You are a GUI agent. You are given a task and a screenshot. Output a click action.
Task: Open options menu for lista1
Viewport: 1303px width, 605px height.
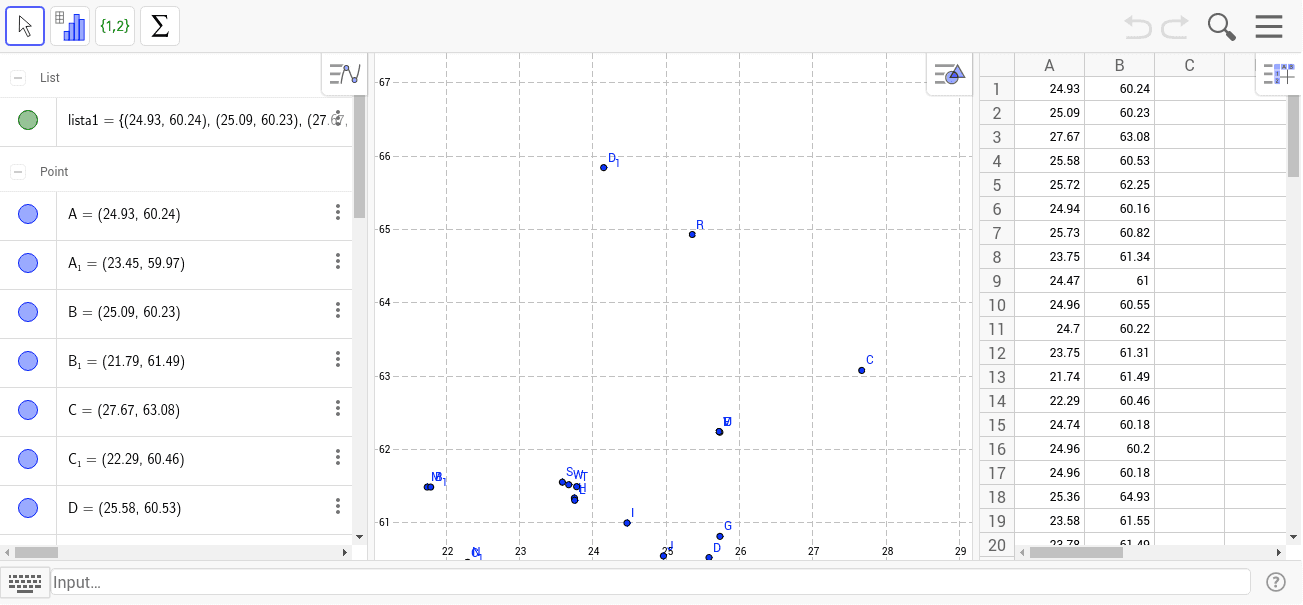click(x=338, y=121)
